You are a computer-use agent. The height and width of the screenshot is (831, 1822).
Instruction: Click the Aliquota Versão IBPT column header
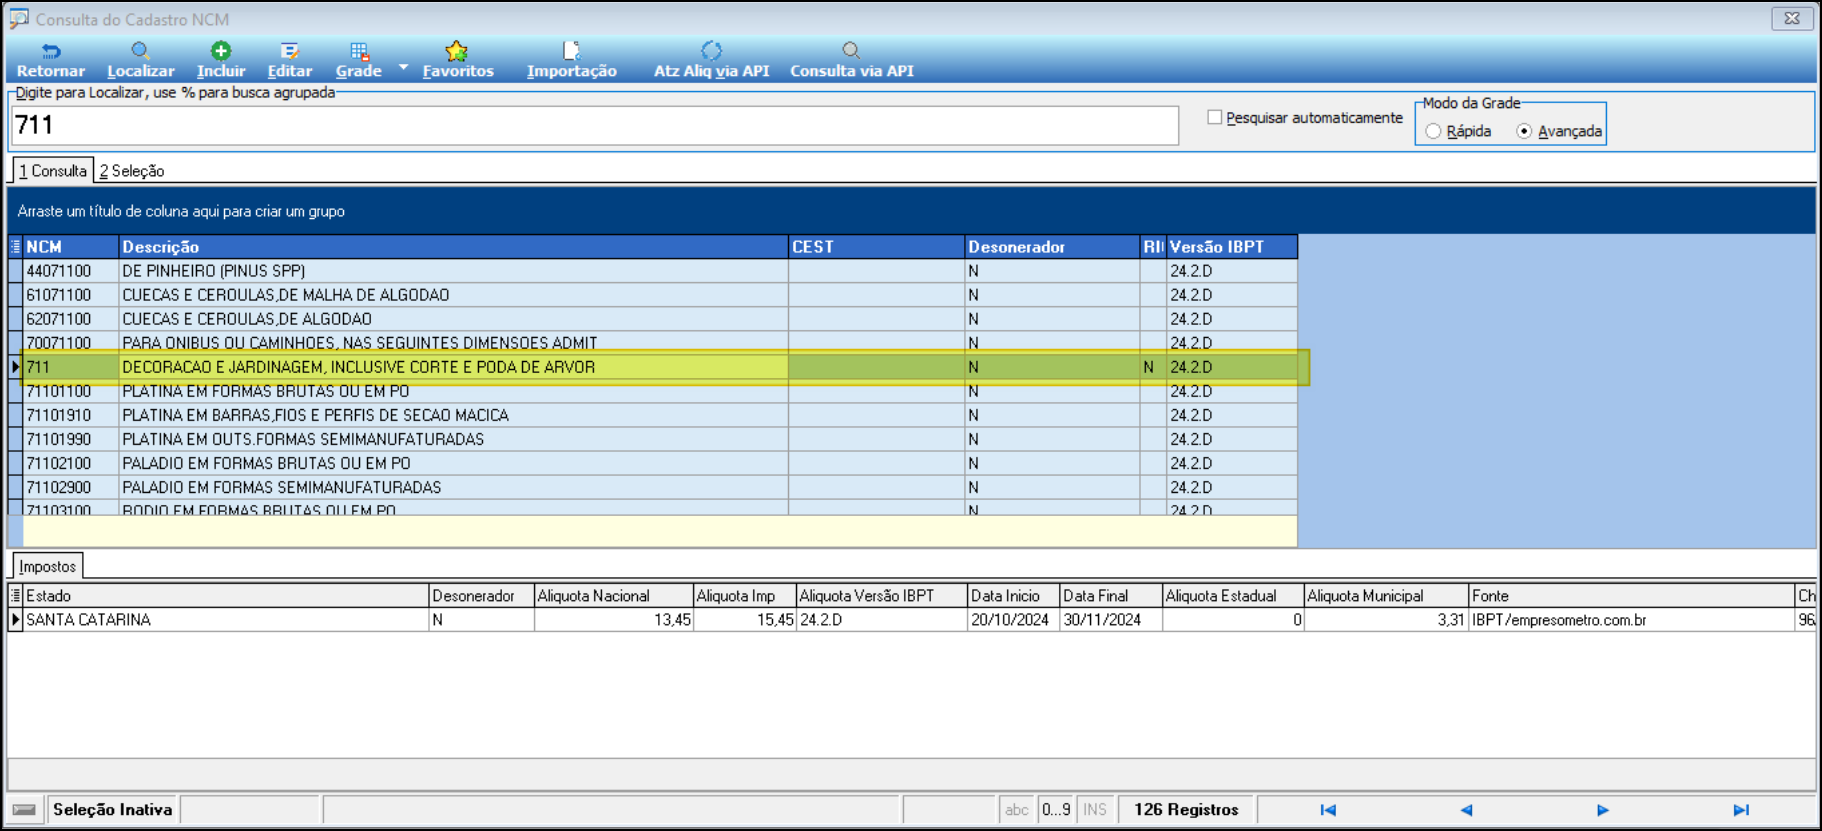[x=881, y=596]
